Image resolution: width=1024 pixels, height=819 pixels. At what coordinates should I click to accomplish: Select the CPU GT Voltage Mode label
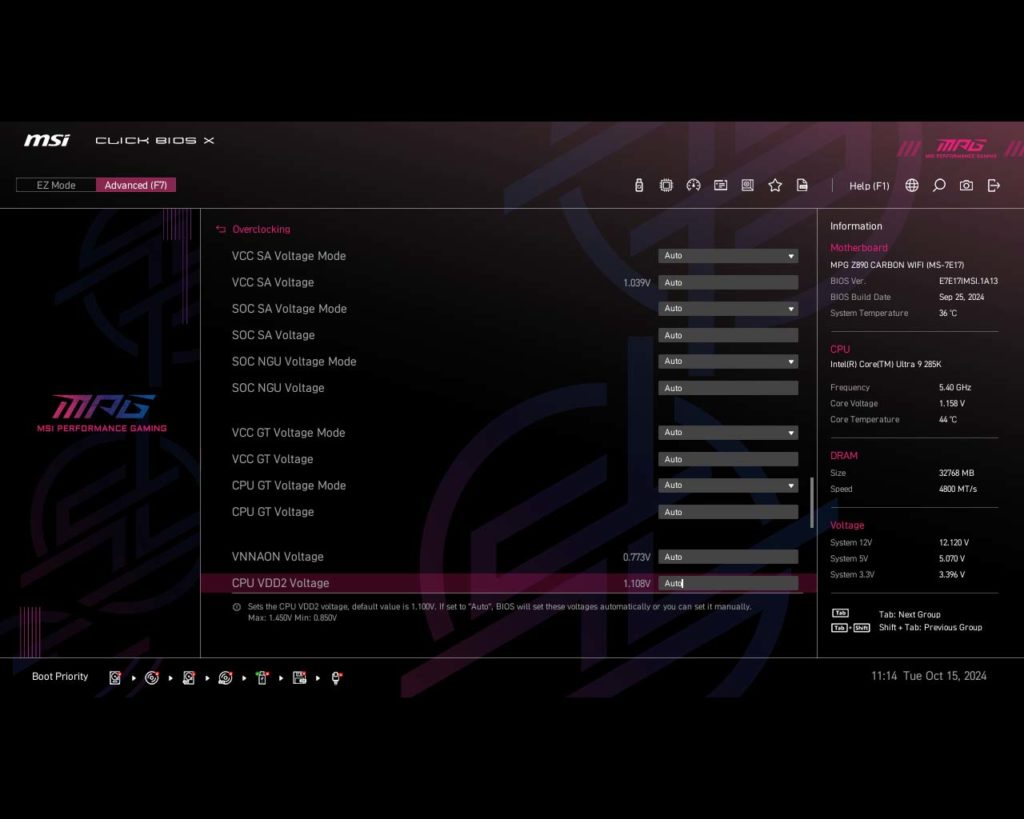pyautogui.click(x=289, y=486)
